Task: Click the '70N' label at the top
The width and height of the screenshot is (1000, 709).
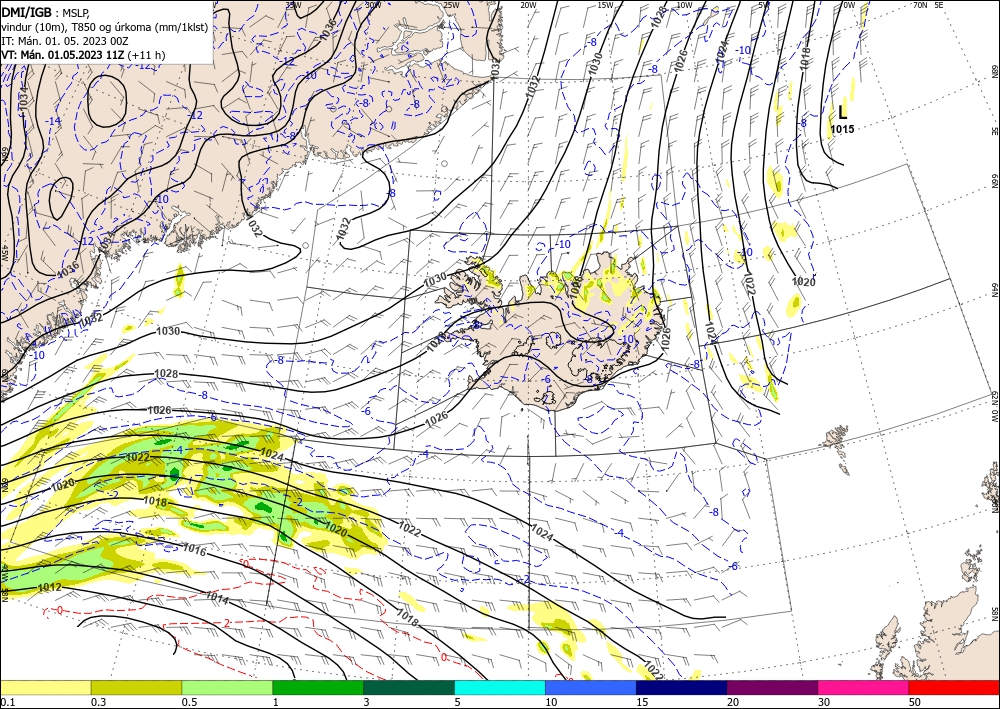Action: click(920, 5)
